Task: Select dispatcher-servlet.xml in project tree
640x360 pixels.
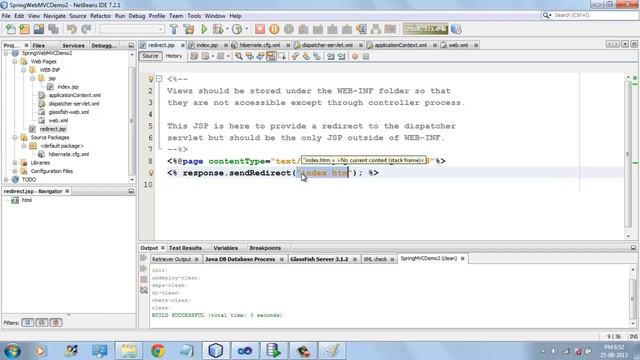Action: (73, 103)
